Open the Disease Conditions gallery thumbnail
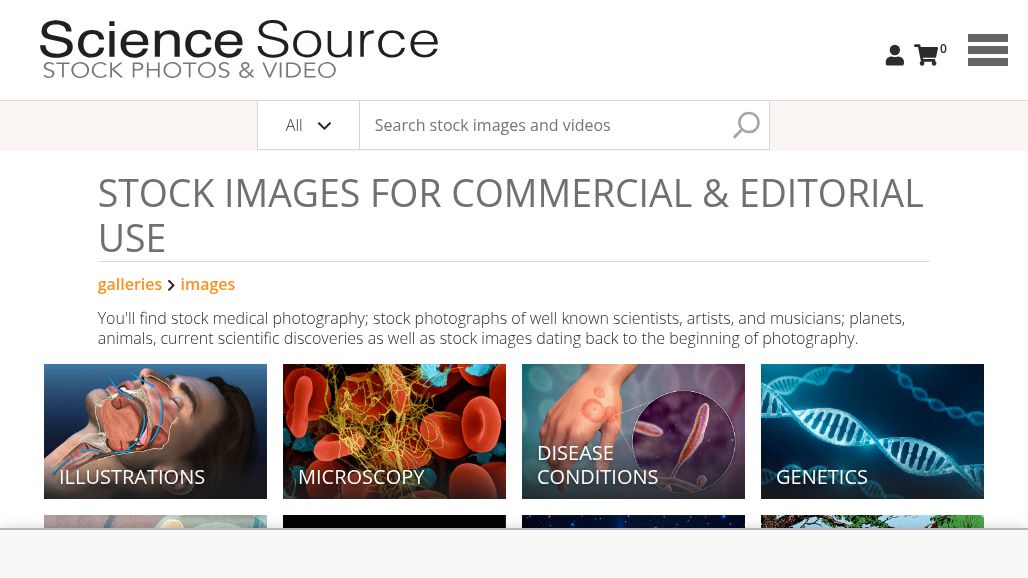1028x578 pixels. (x=633, y=431)
